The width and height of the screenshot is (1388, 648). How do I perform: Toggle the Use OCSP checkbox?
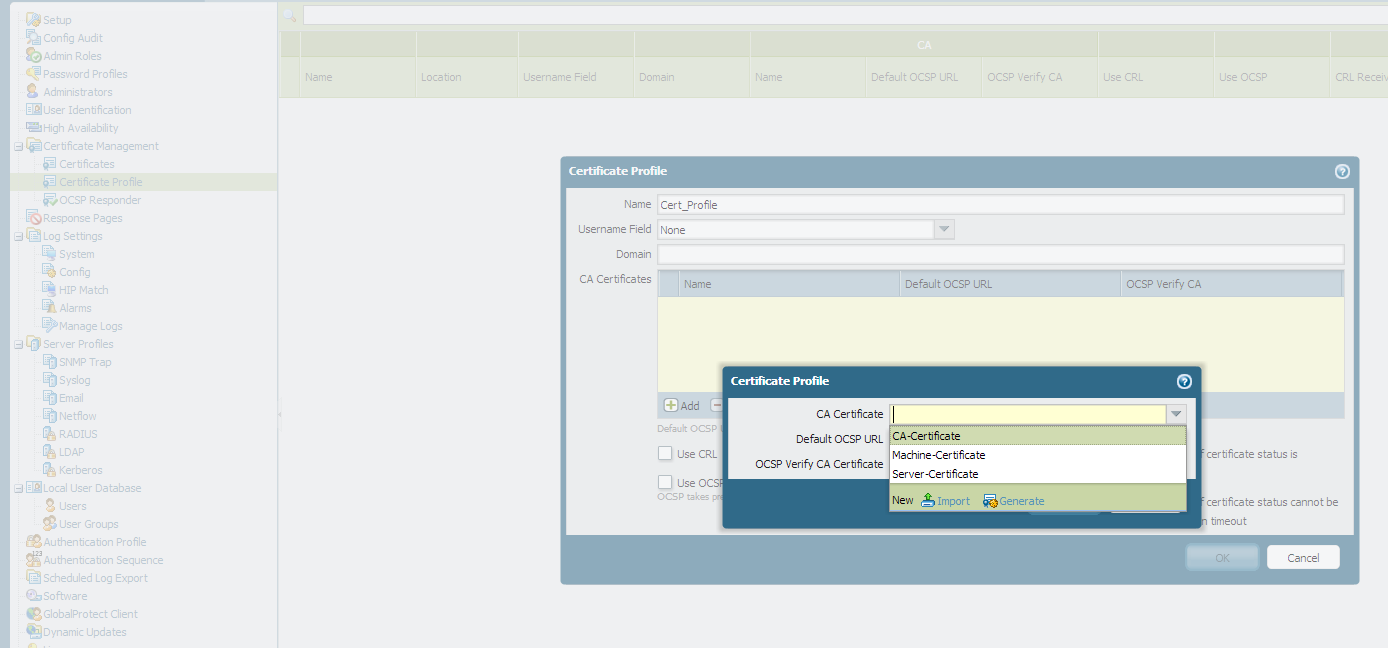[665, 483]
